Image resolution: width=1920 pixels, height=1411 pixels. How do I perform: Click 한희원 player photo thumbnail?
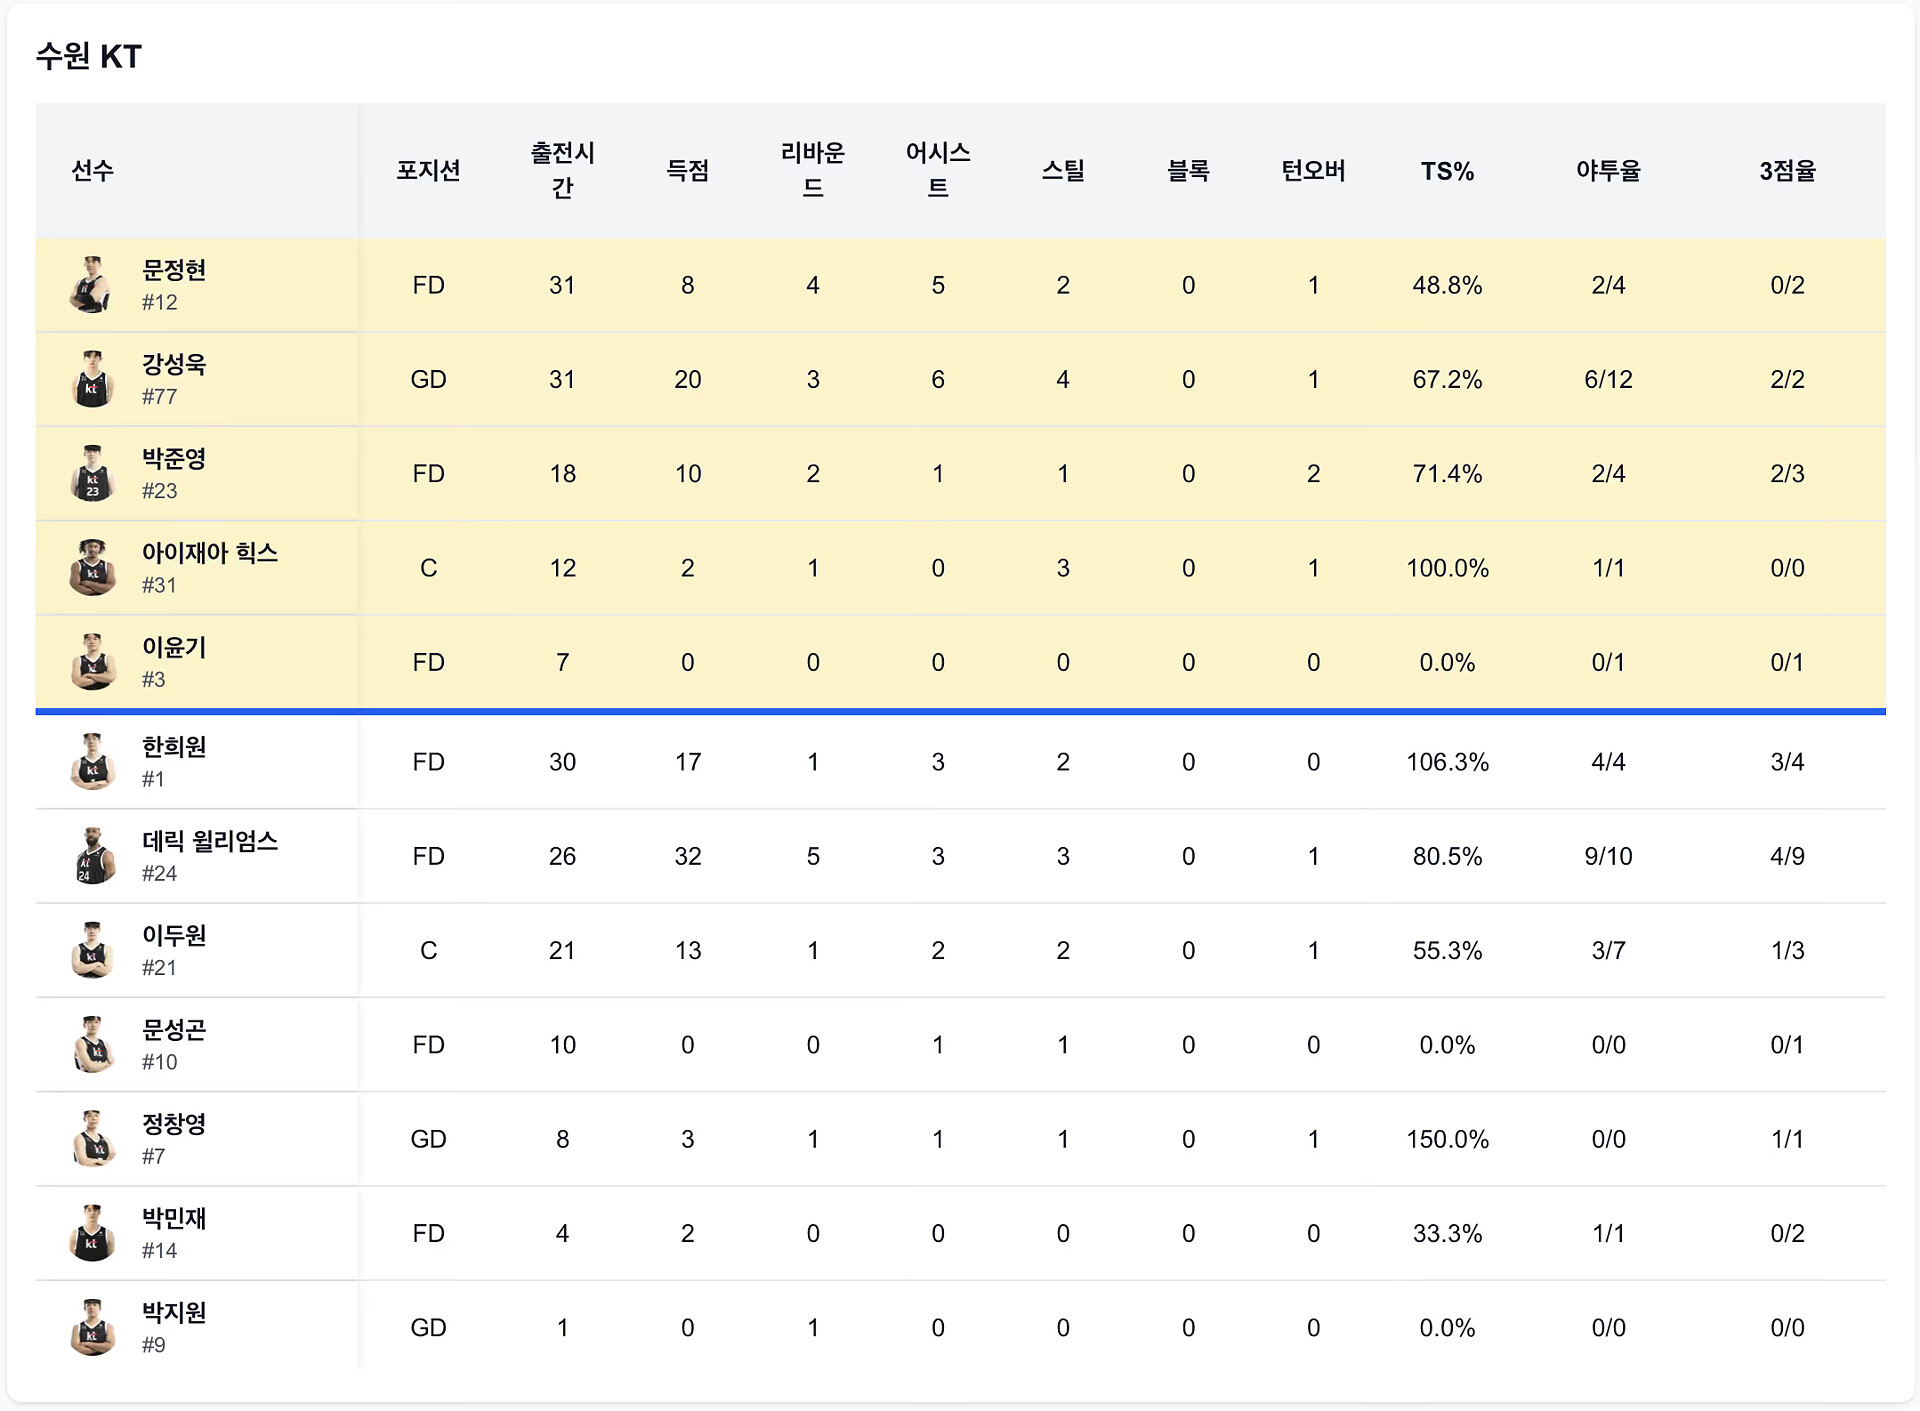point(92,762)
